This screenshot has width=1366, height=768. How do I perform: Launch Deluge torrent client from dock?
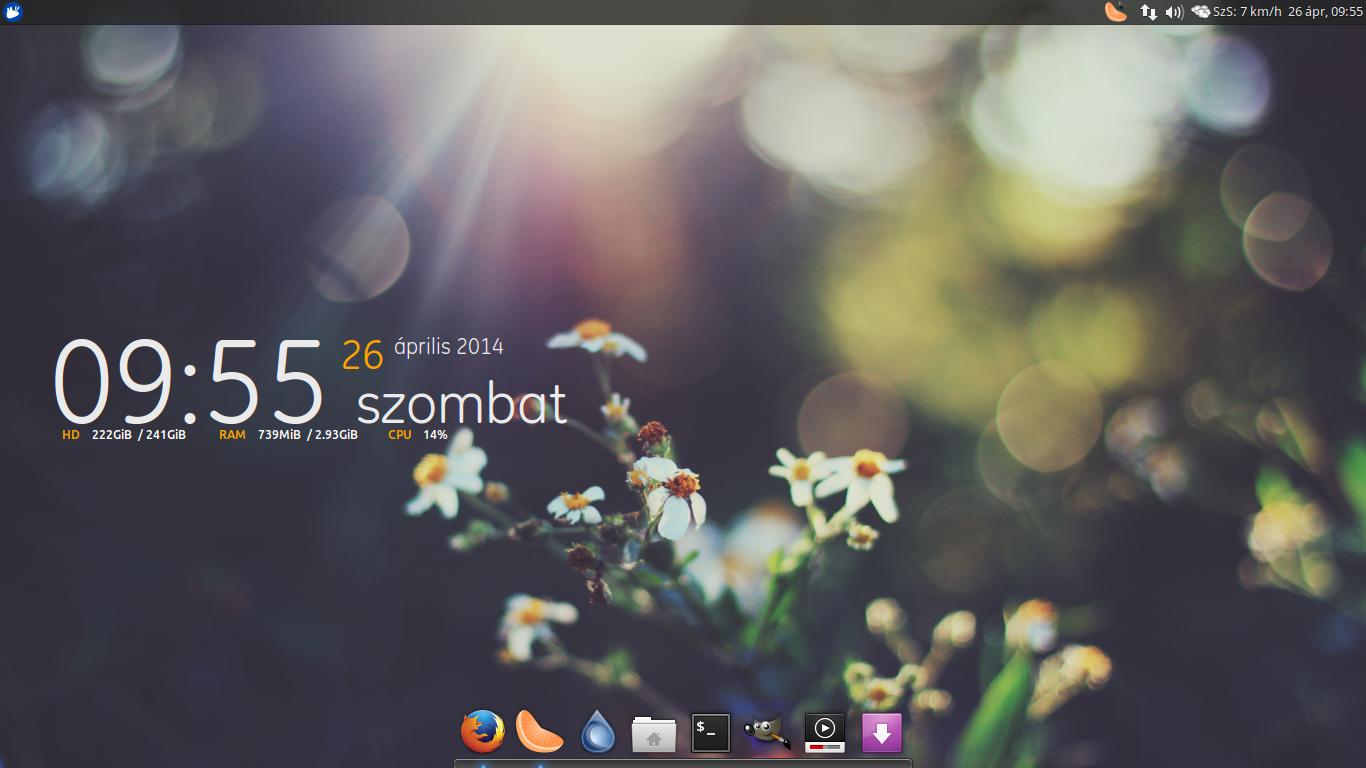coord(598,731)
